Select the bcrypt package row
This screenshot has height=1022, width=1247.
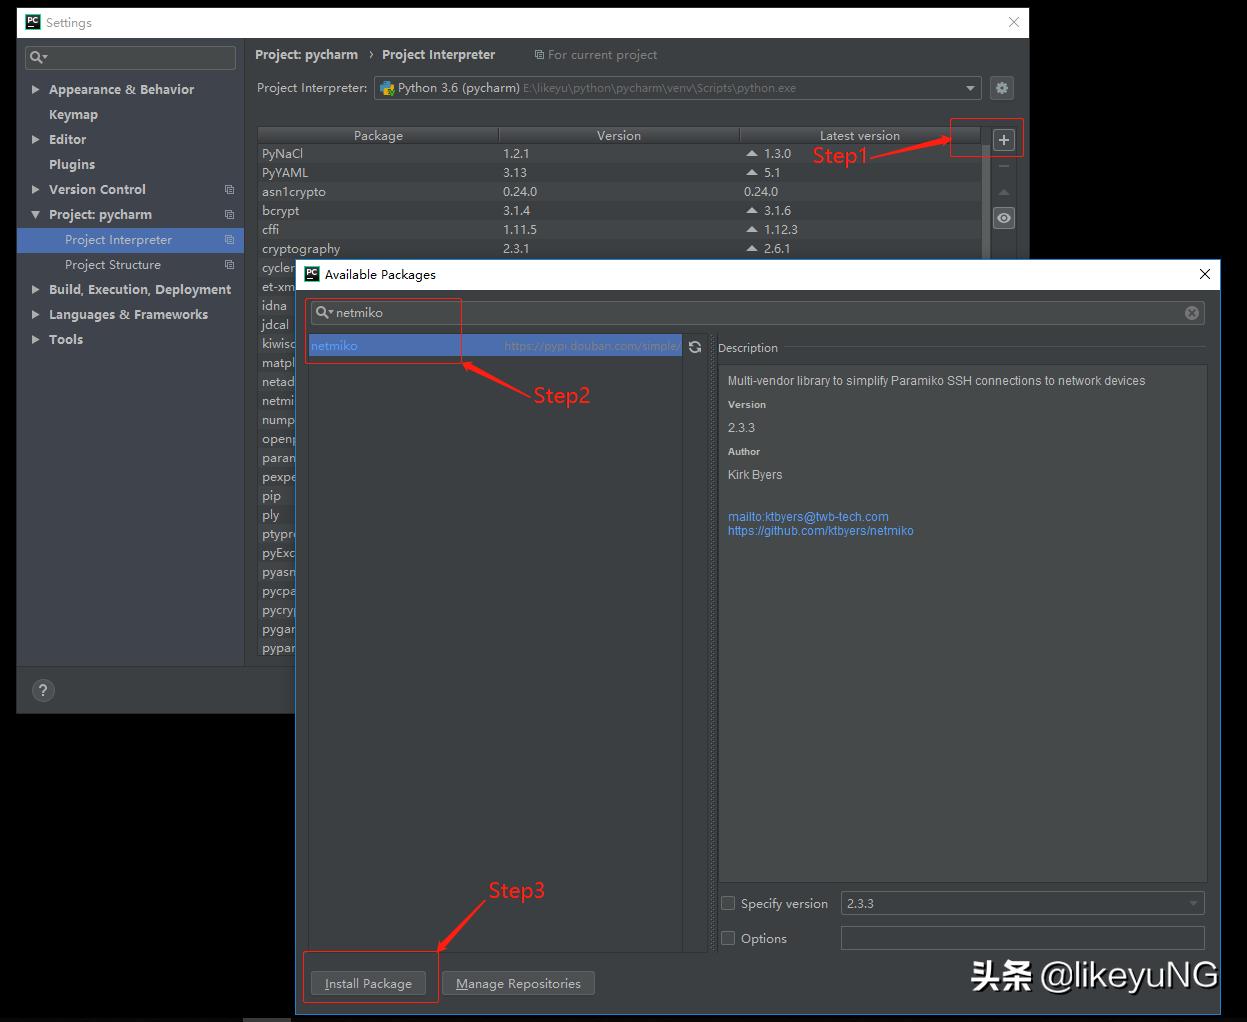click(x=620, y=210)
